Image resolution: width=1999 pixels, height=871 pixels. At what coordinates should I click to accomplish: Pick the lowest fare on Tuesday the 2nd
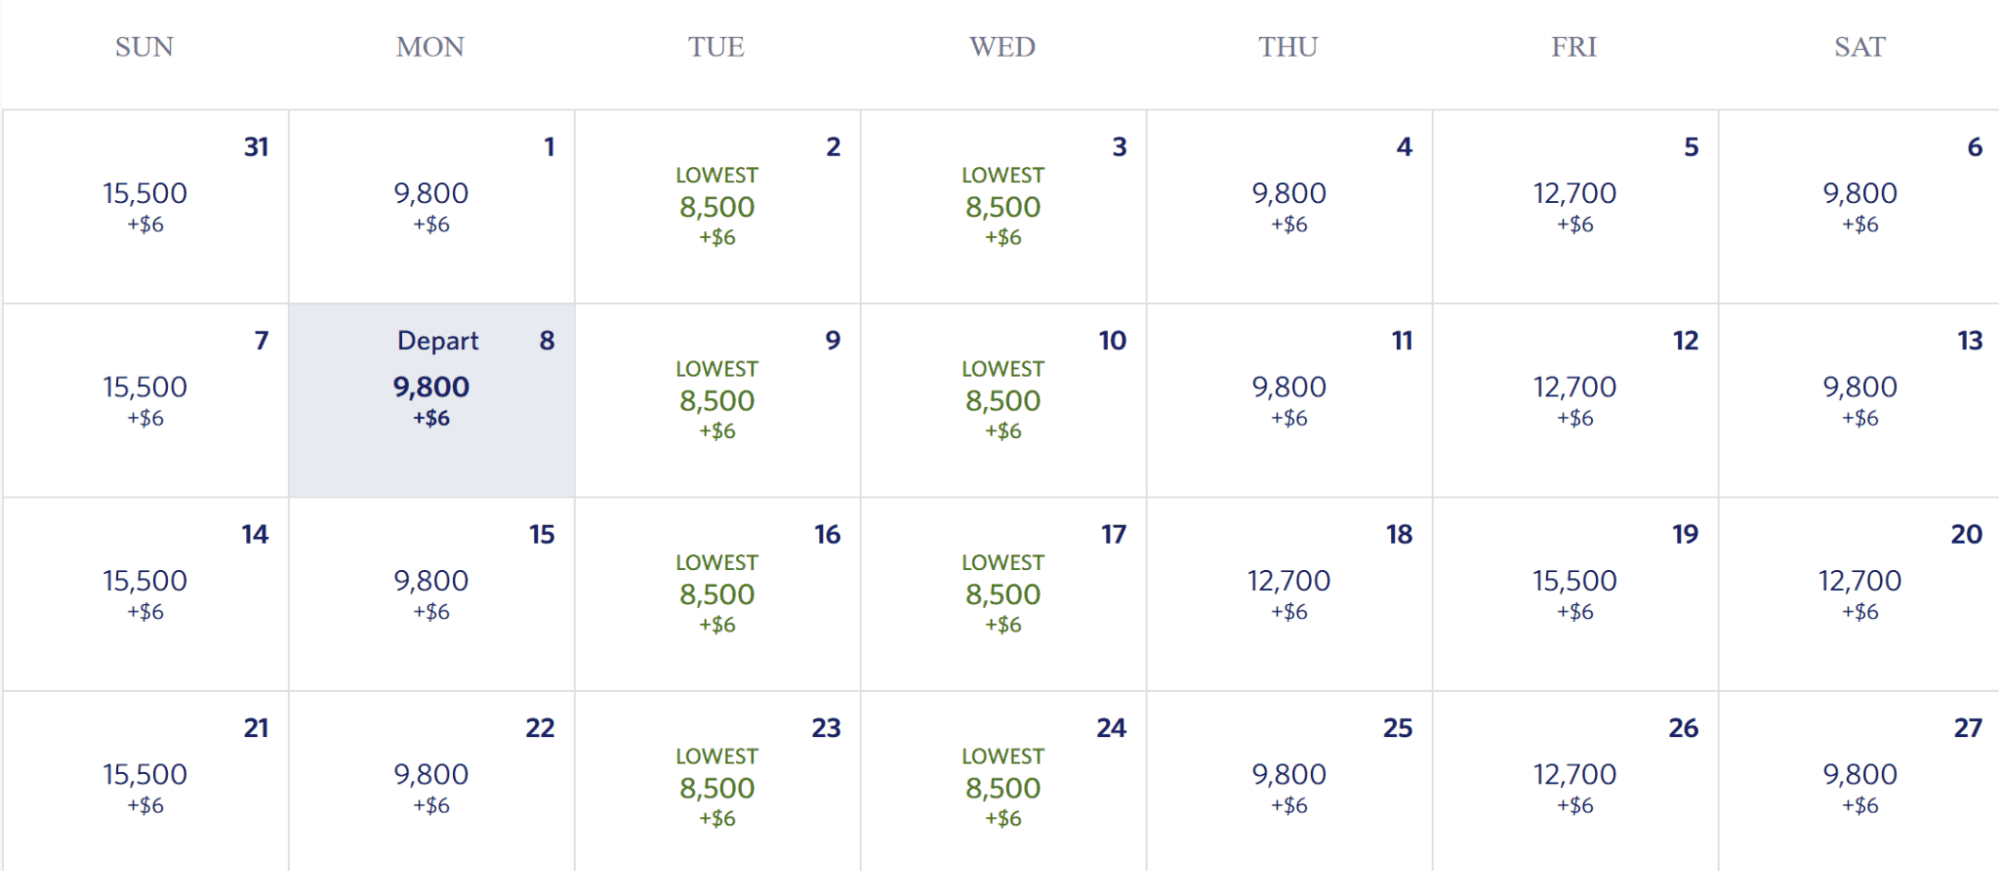click(718, 207)
